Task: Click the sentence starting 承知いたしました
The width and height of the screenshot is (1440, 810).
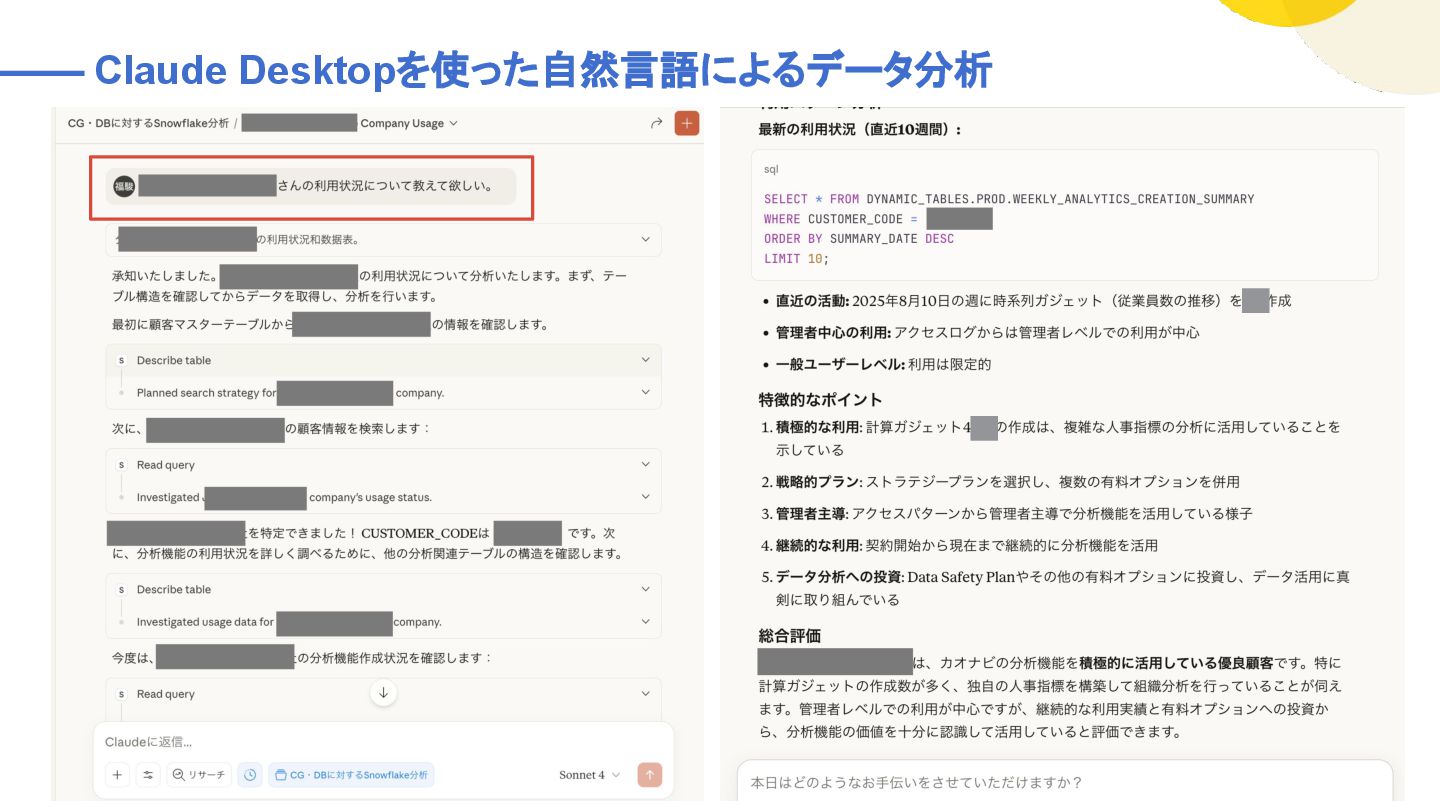Action: 370,286
